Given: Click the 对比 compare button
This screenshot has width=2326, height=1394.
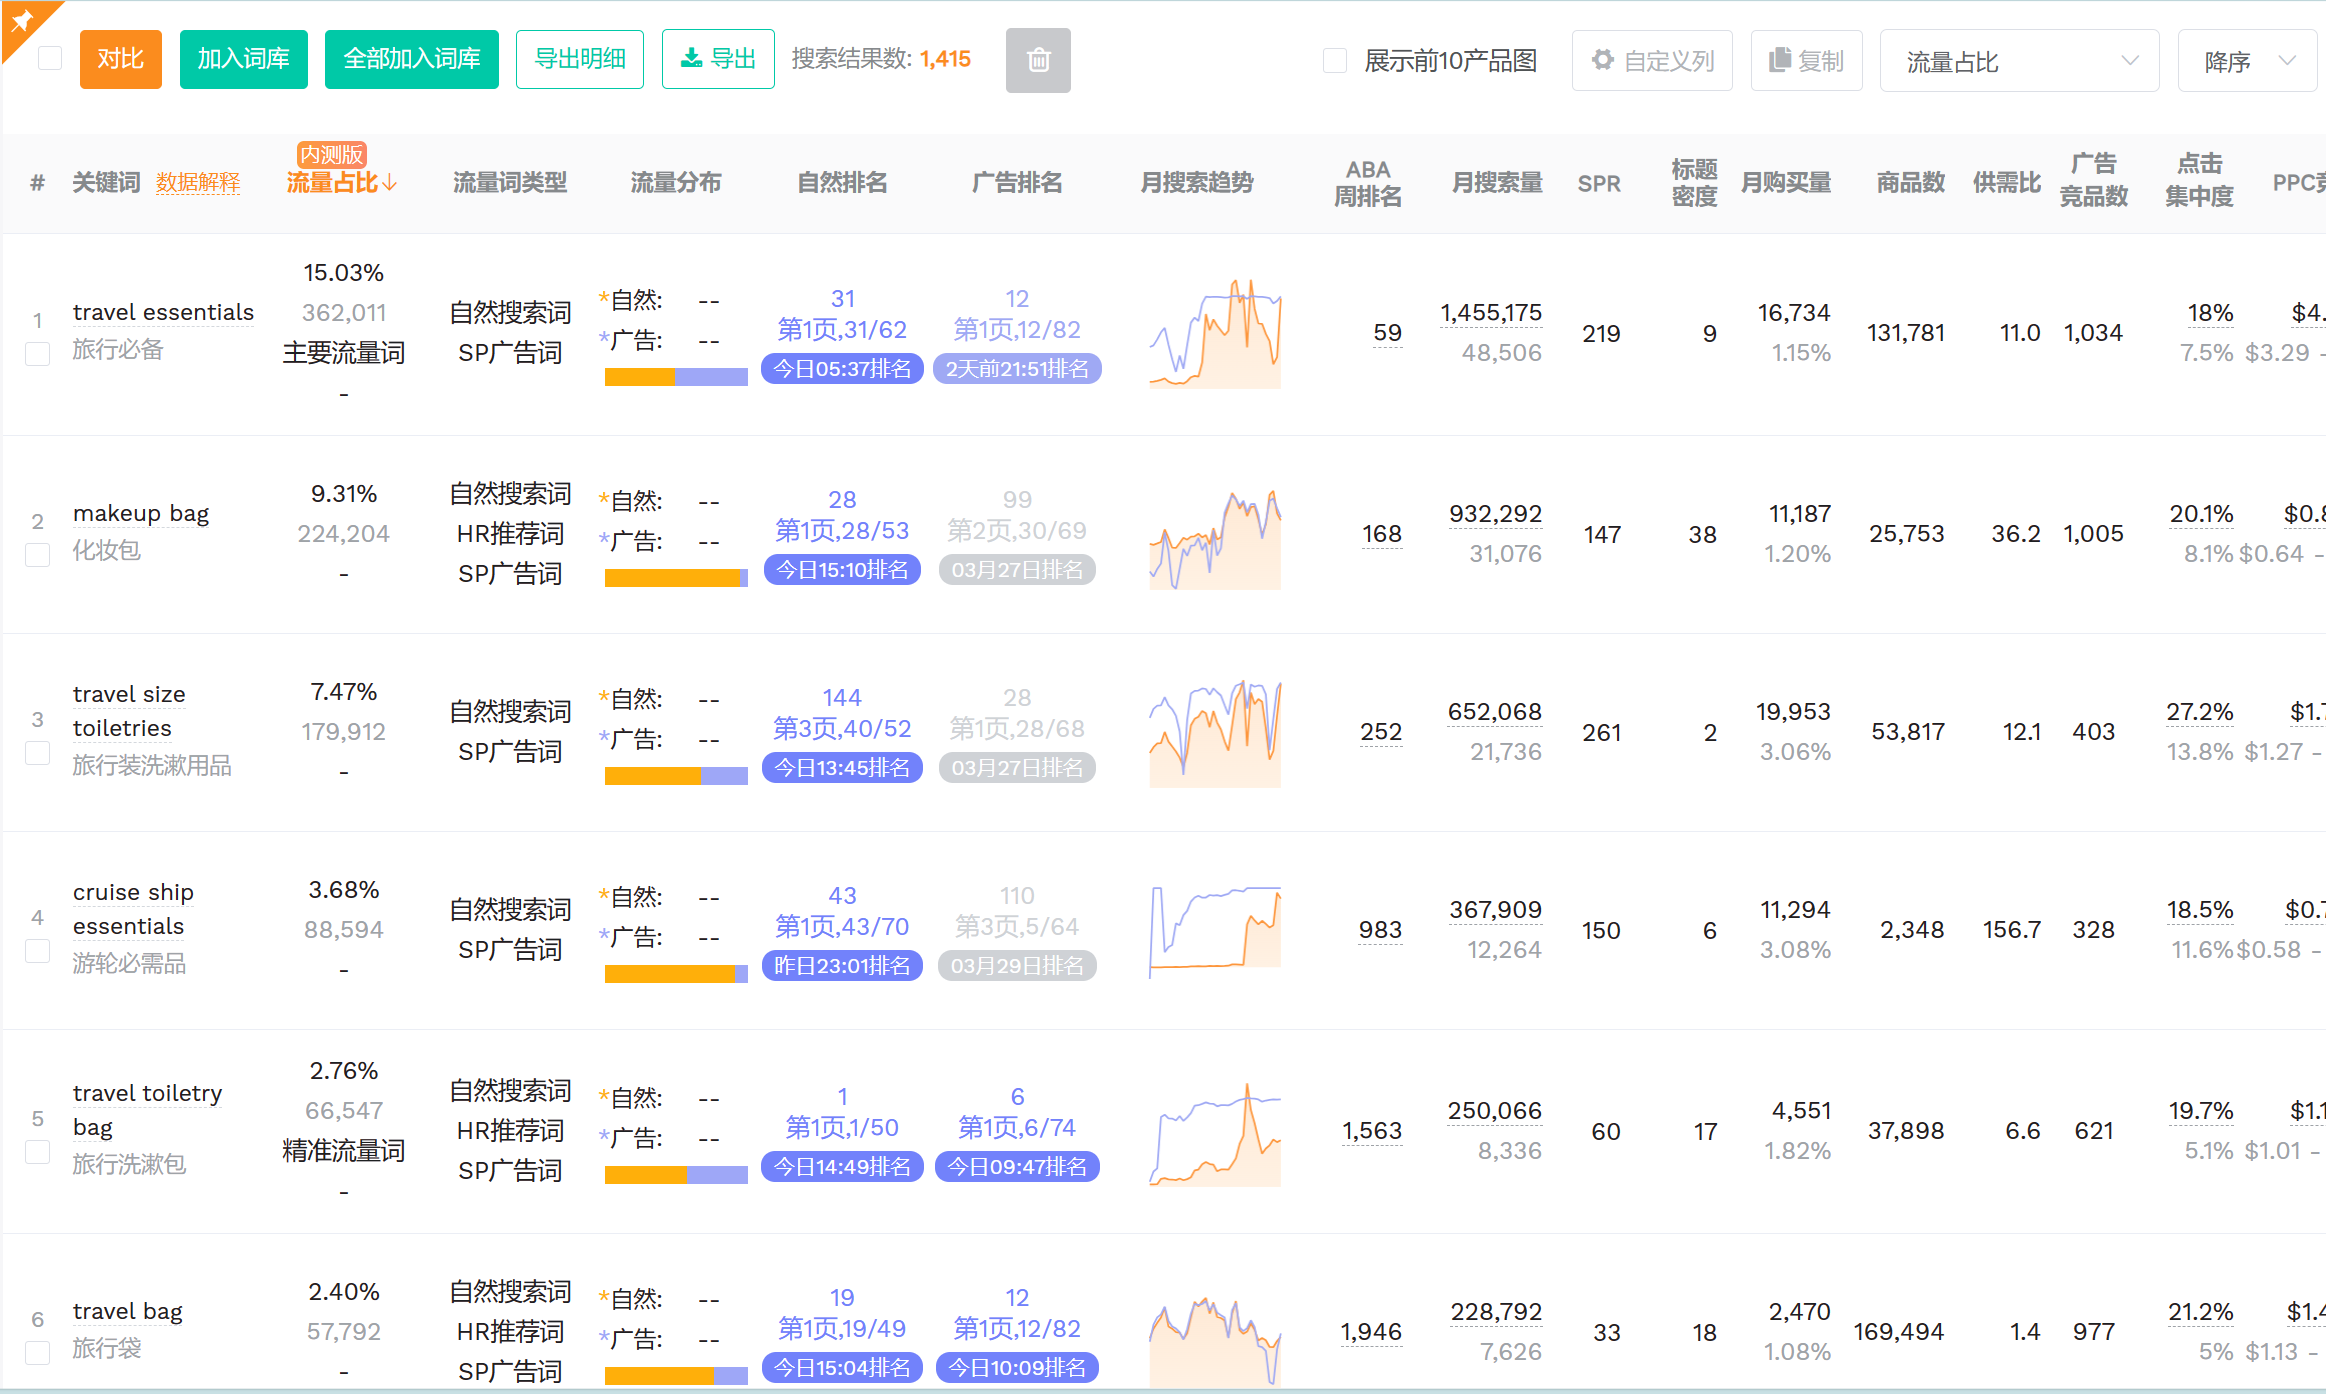Looking at the screenshot, I should point(121,59).
